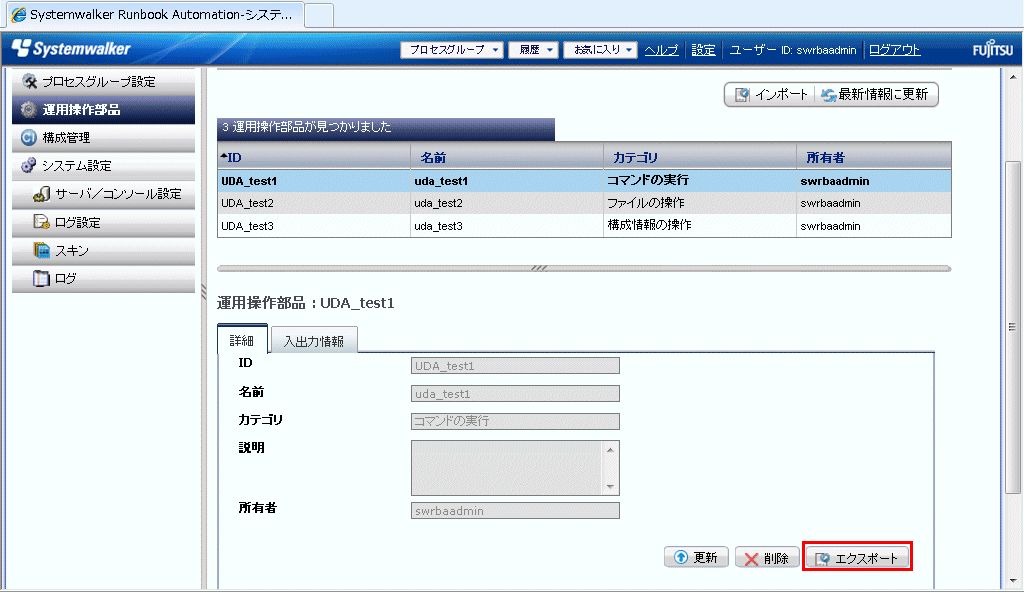Screen dimensions: 1024x592
Task: Open the 履歴 dropdown menu
Action: click(534, 50)
